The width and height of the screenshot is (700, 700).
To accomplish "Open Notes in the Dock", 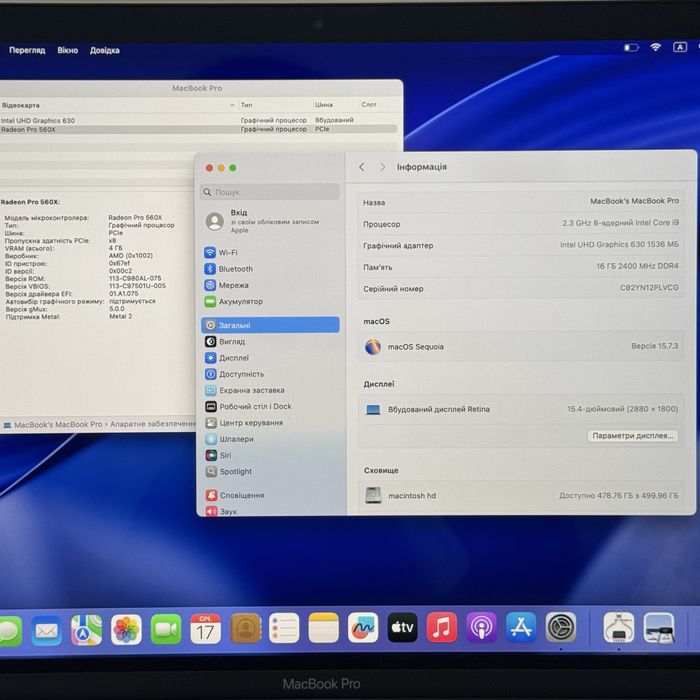I will pos(324,628).
